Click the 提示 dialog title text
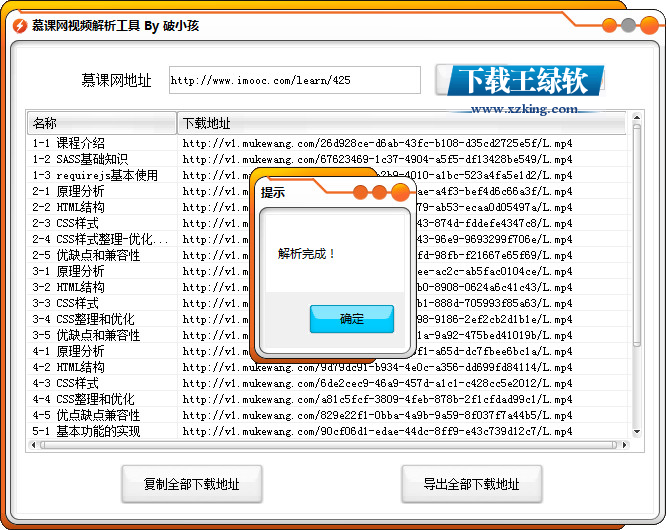 (272, 192)
